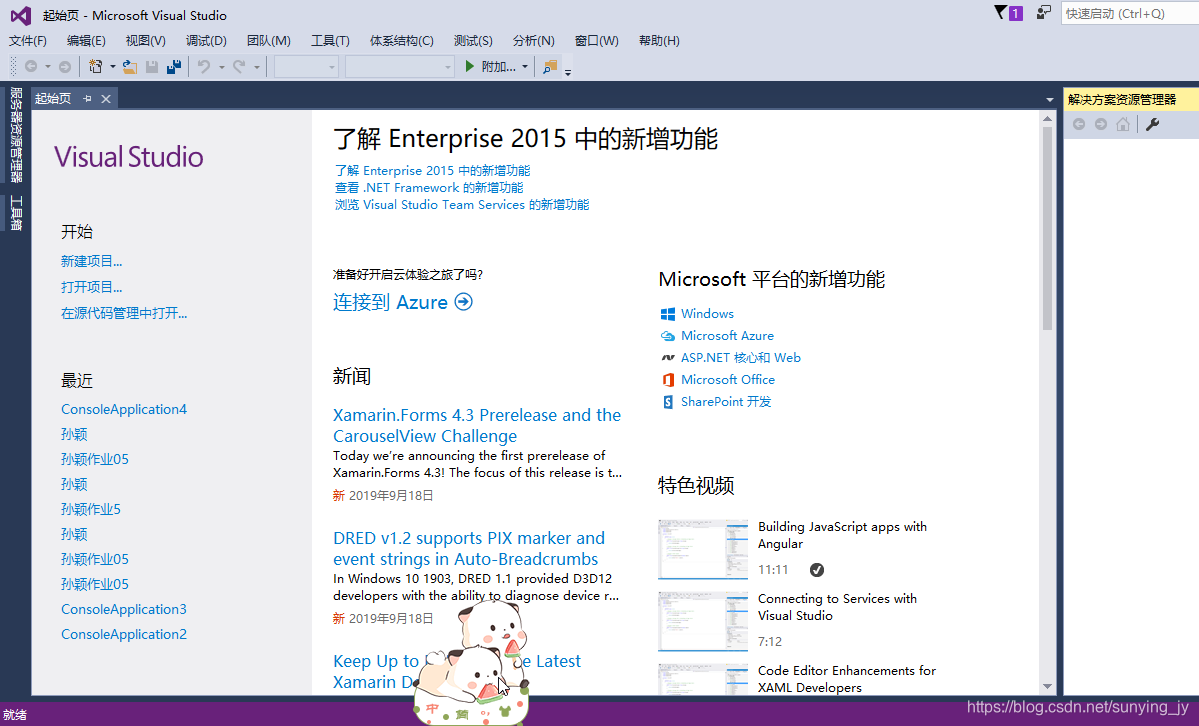This screenshot has width=1199, height=726.
Task: Click the 打开项目... link
Action: (92, 288)
